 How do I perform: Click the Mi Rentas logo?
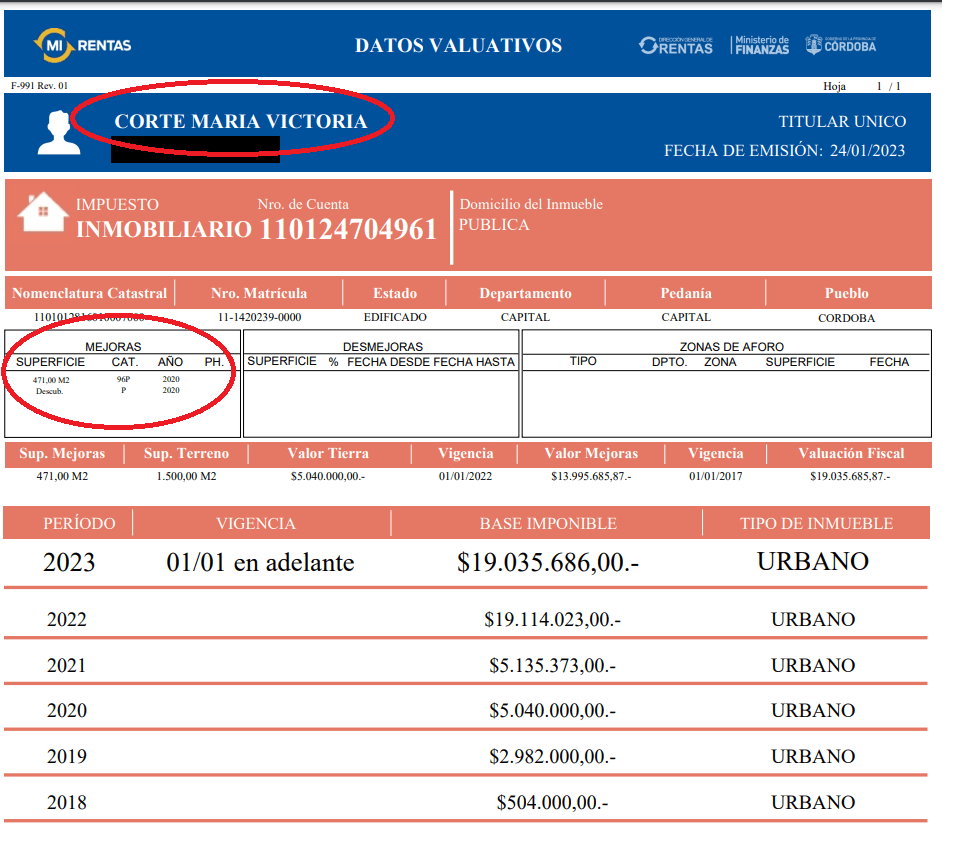pyautogui.click(x=82, y=44)
